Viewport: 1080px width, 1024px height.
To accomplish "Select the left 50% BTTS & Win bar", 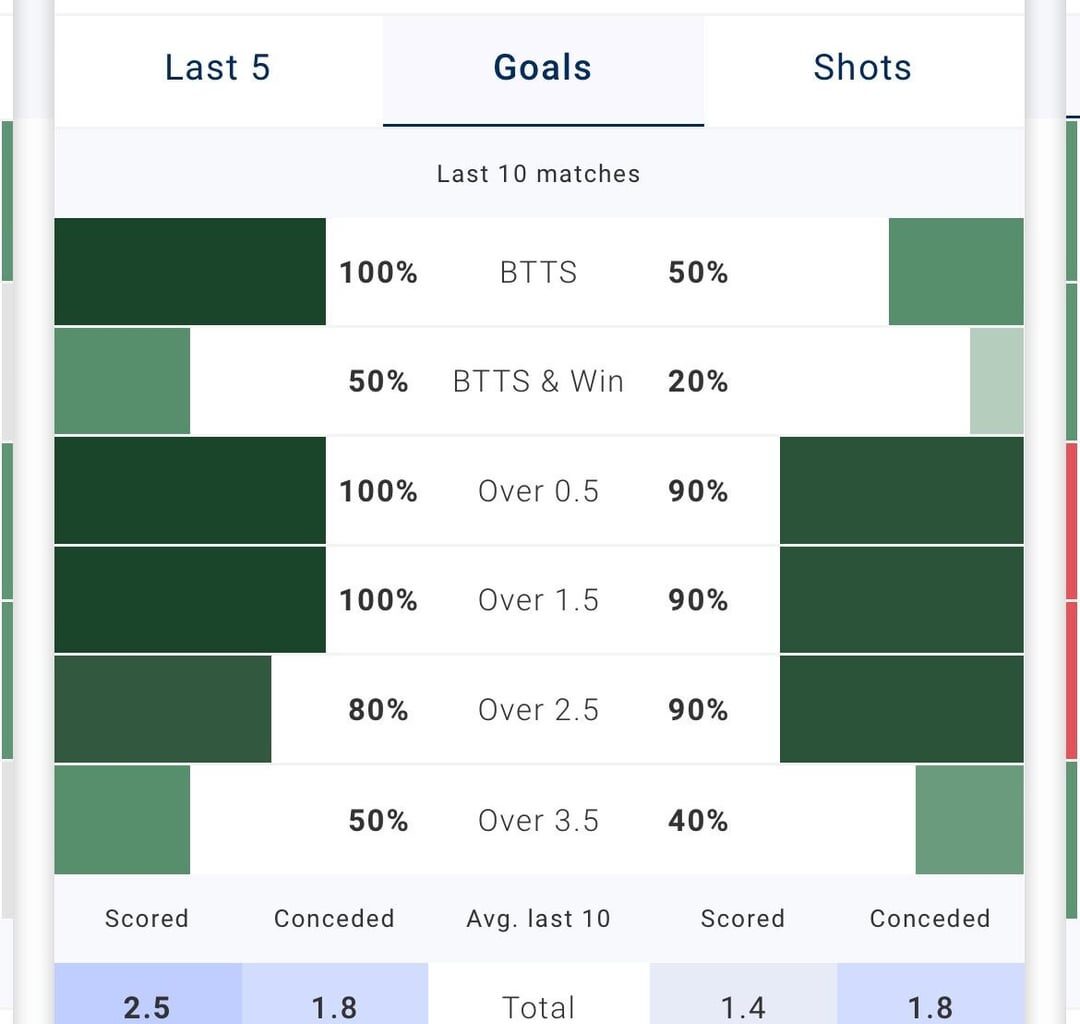I will pos(122,381).
